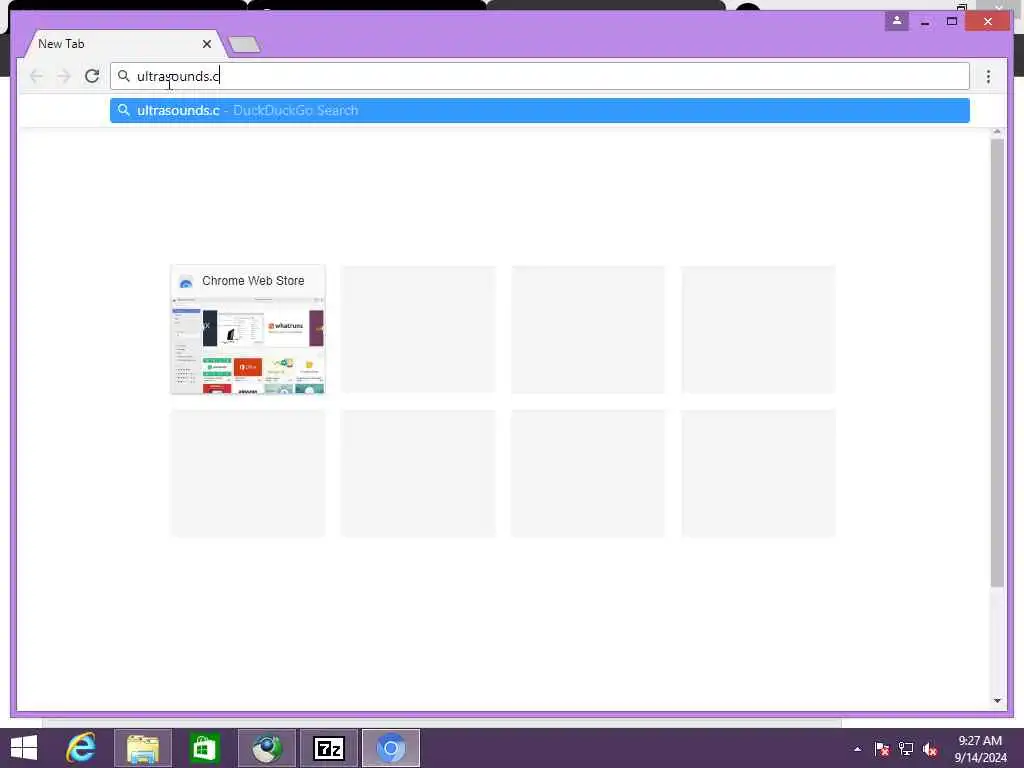Open the user profile icon in title bar
The image size is (1024, 768).
(x=897, y=21)
